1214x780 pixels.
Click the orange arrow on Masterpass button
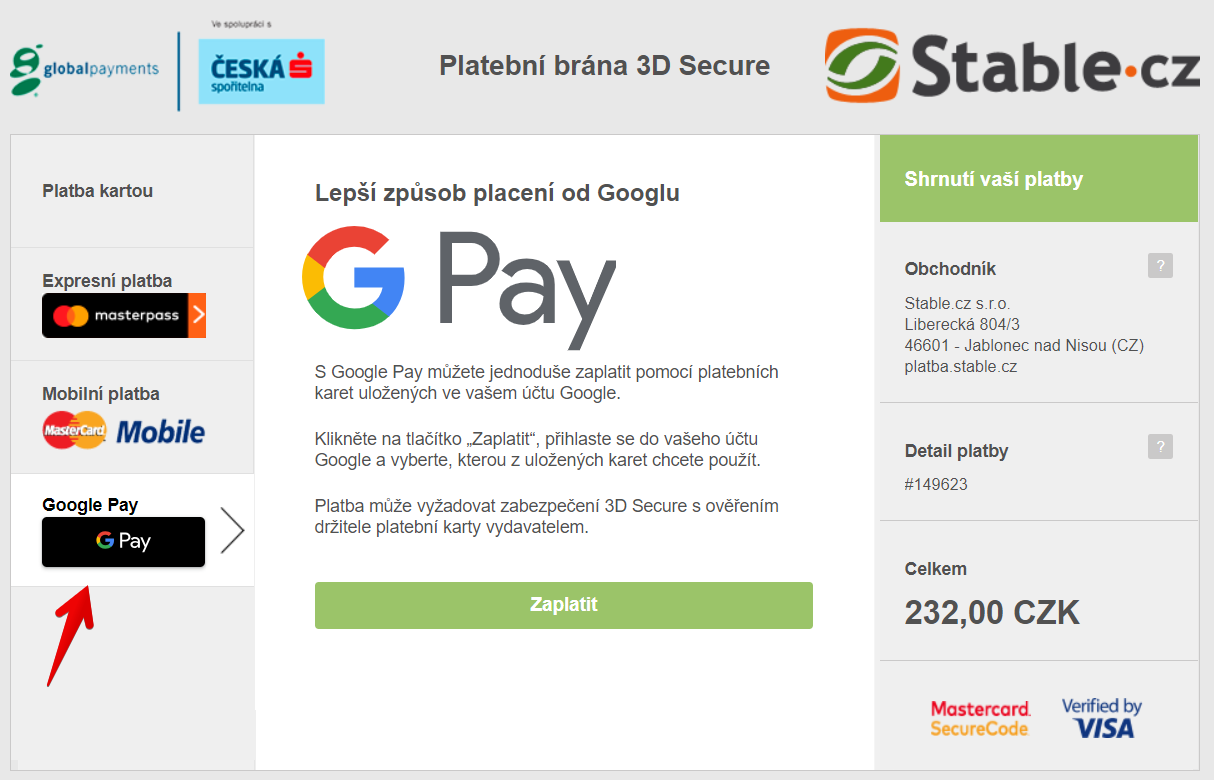[197, 316]
